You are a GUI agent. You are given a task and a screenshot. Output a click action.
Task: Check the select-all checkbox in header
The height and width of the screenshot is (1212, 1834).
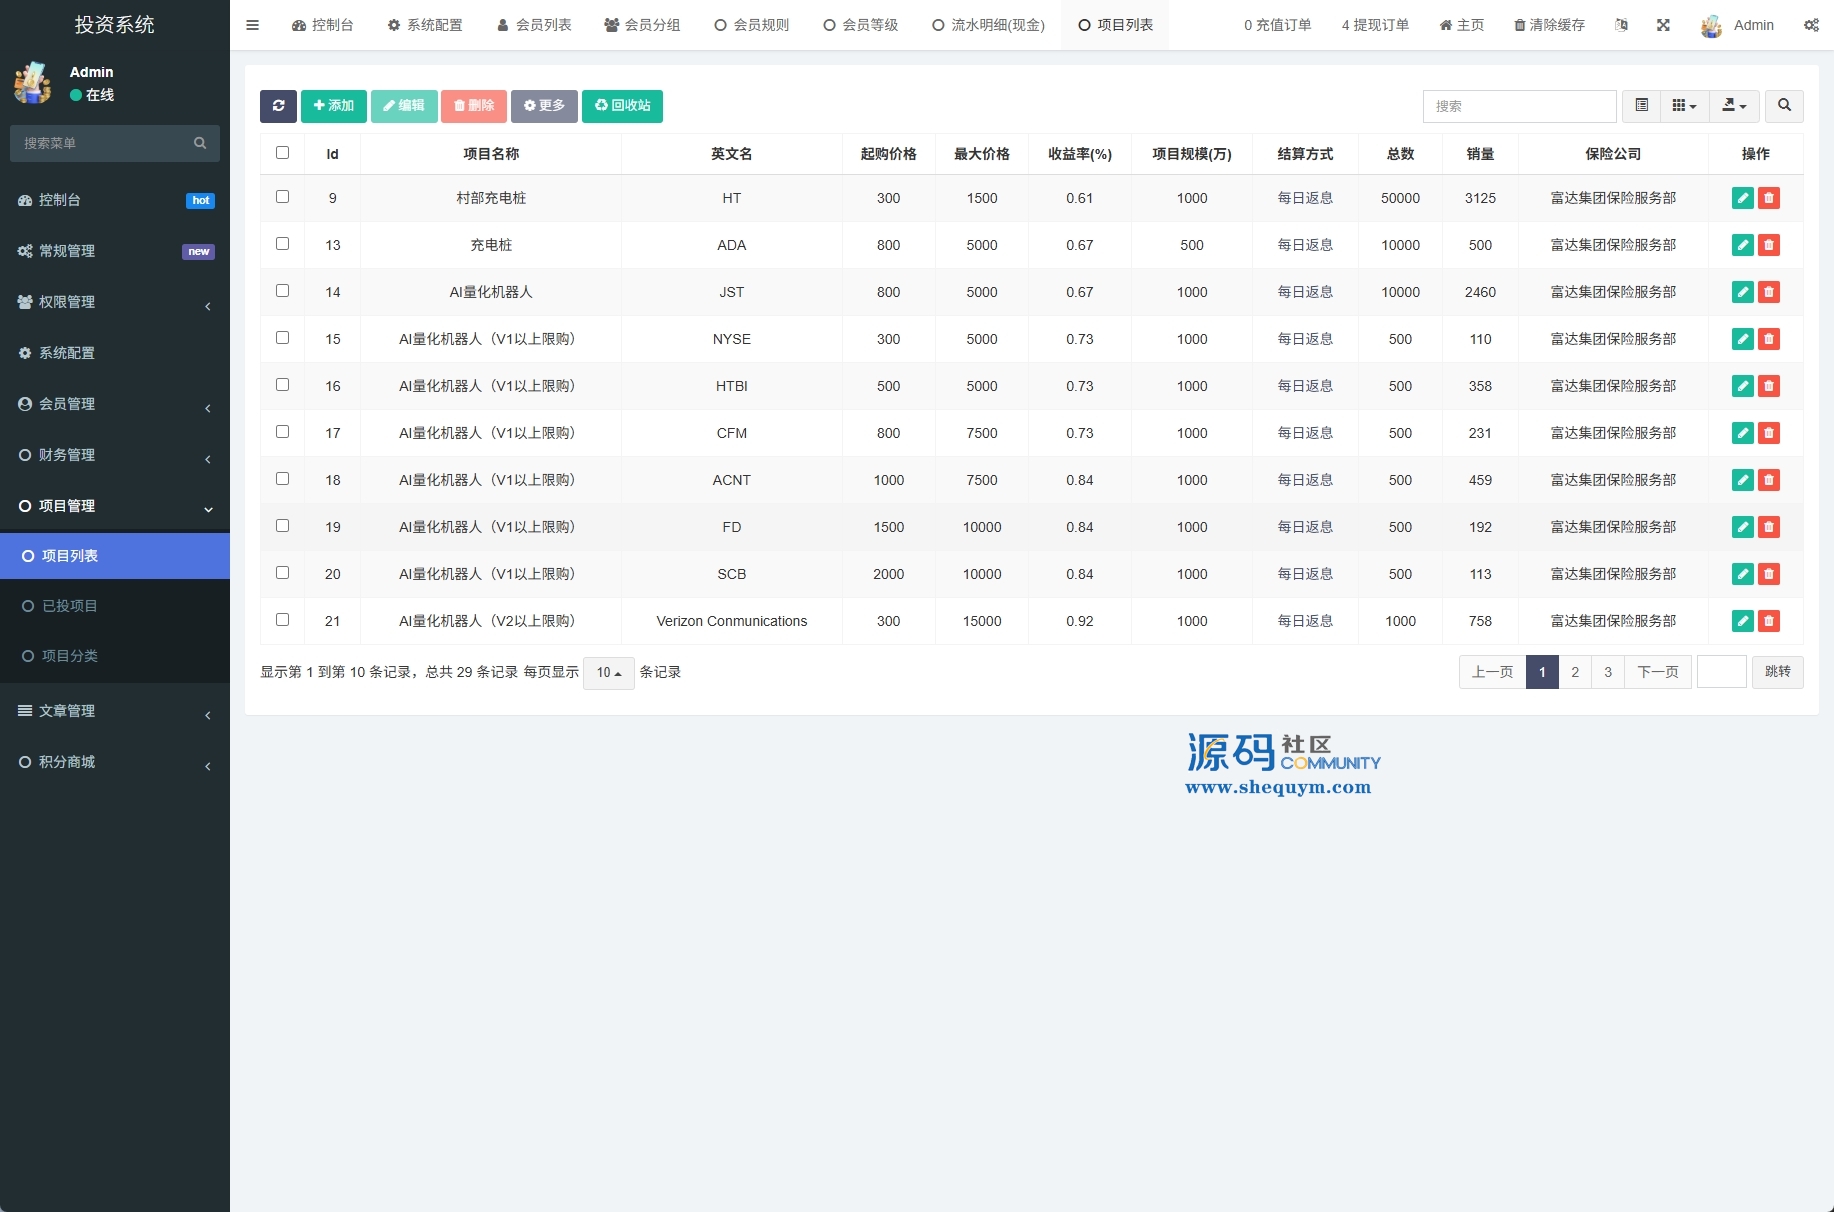[282, 153]
